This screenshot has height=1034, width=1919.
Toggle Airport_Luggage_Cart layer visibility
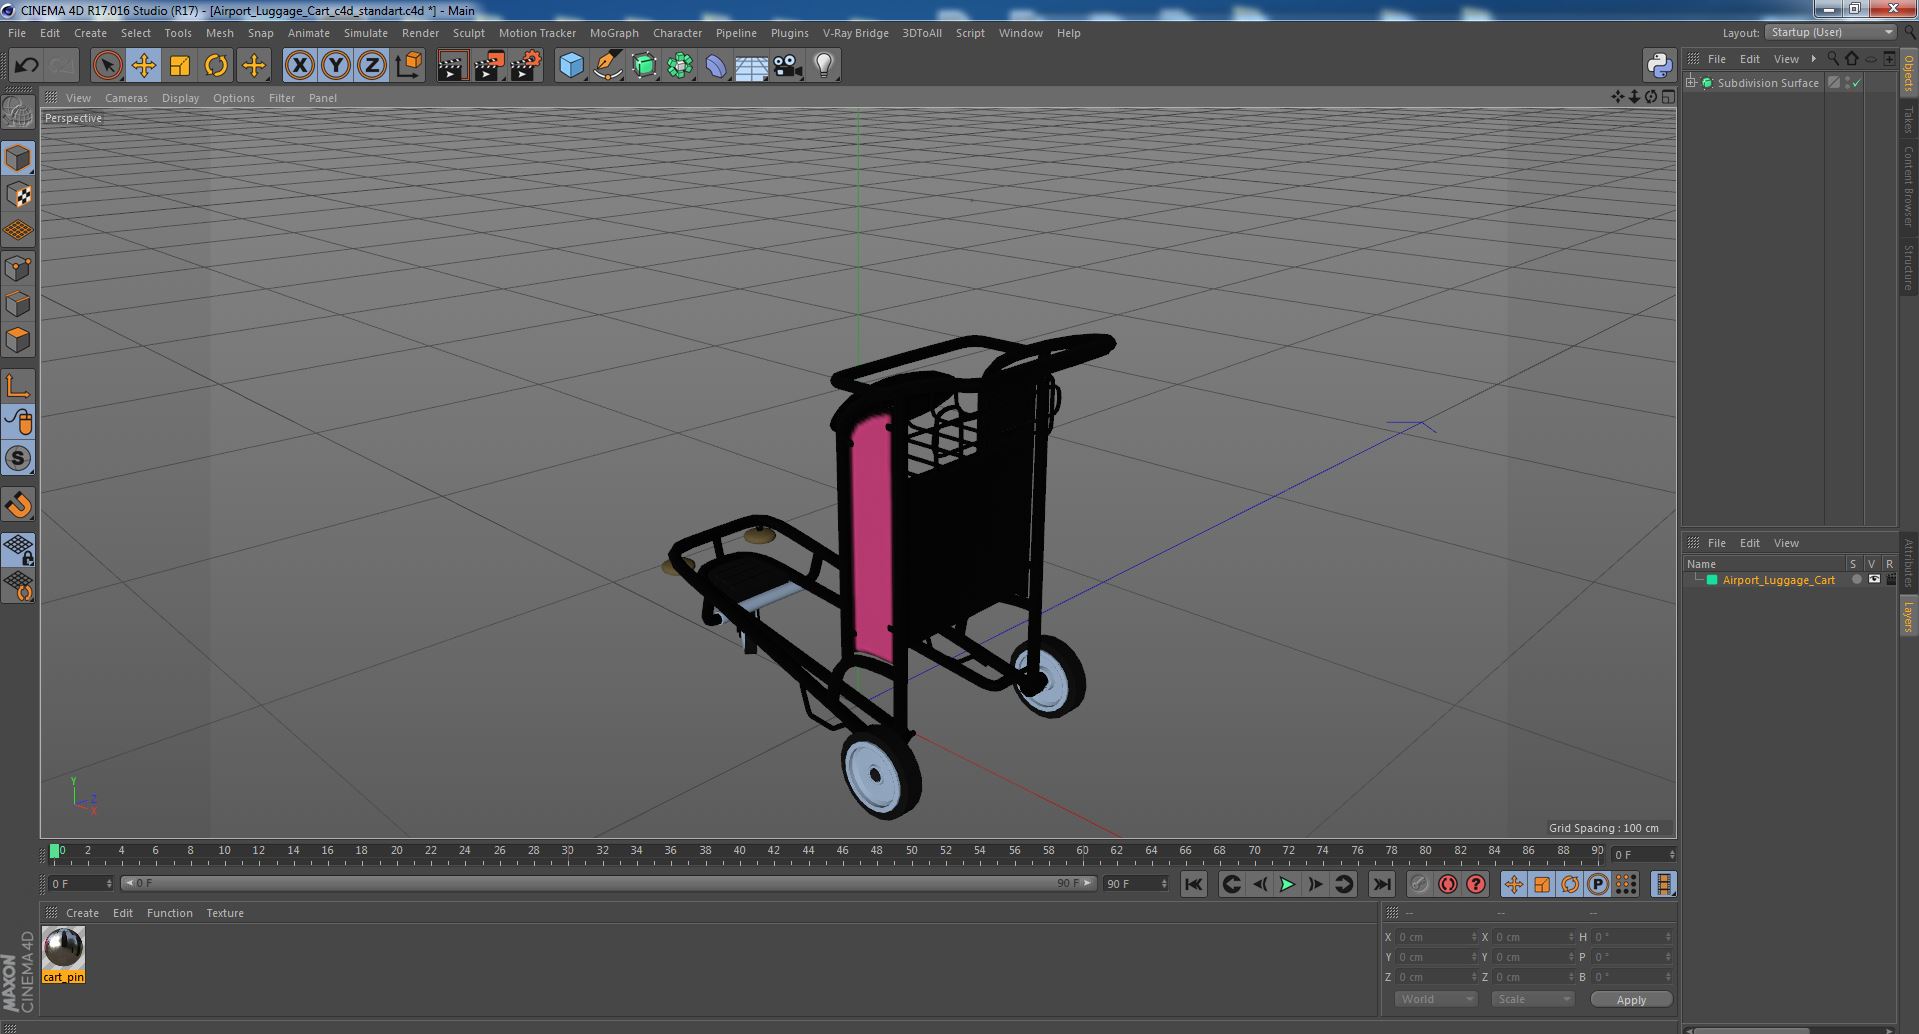1874,579
